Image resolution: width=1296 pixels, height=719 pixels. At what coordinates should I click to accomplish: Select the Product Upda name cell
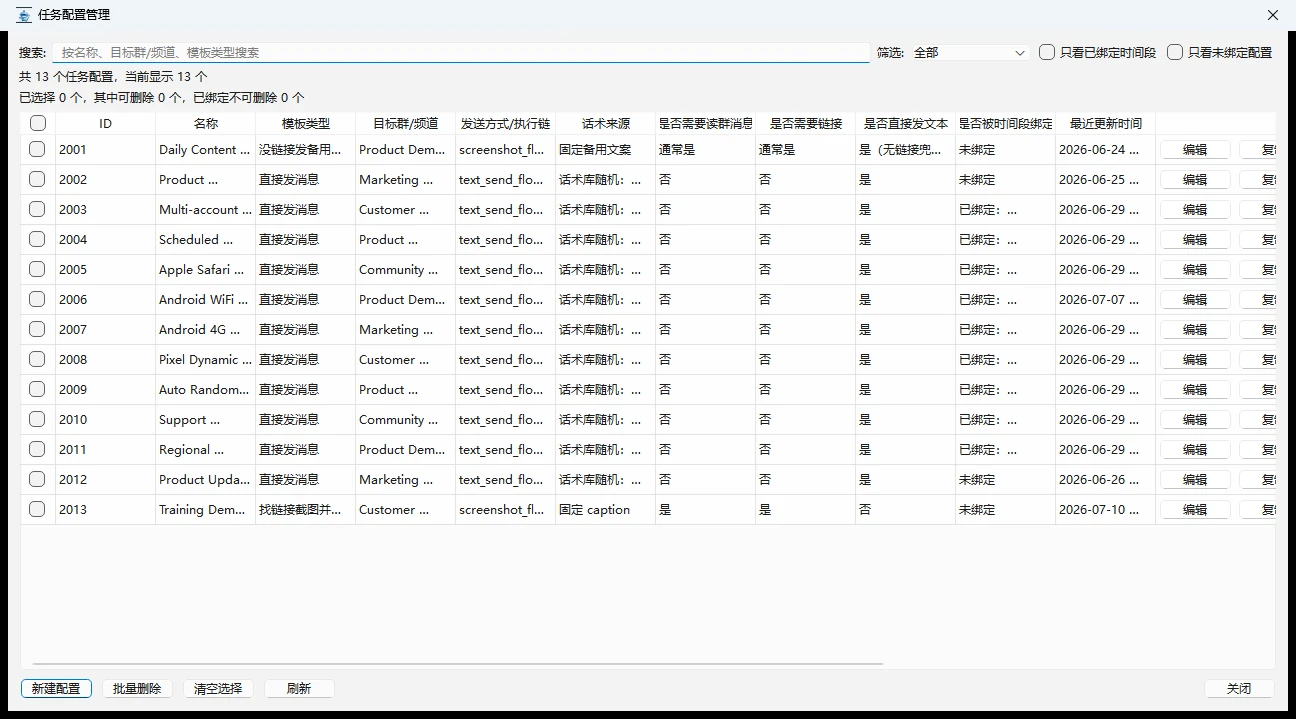(x=205, y=479)
